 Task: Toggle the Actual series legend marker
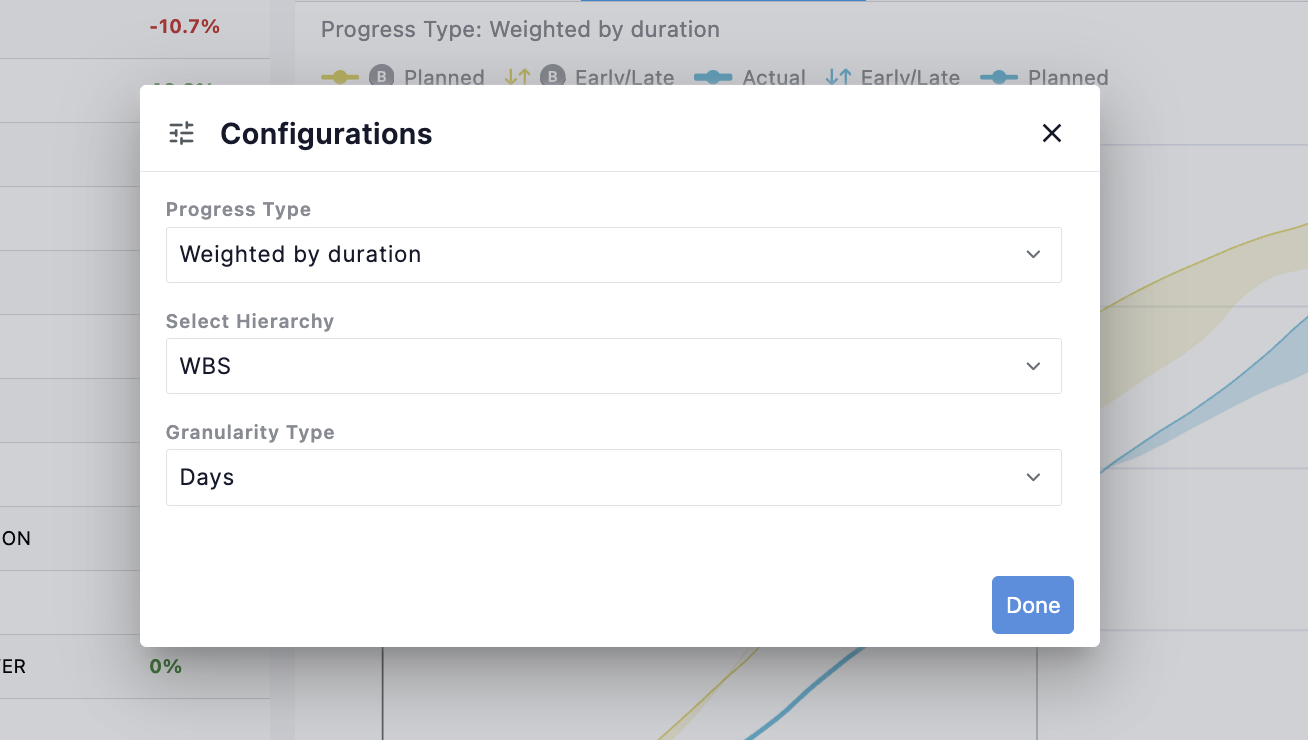713,77
